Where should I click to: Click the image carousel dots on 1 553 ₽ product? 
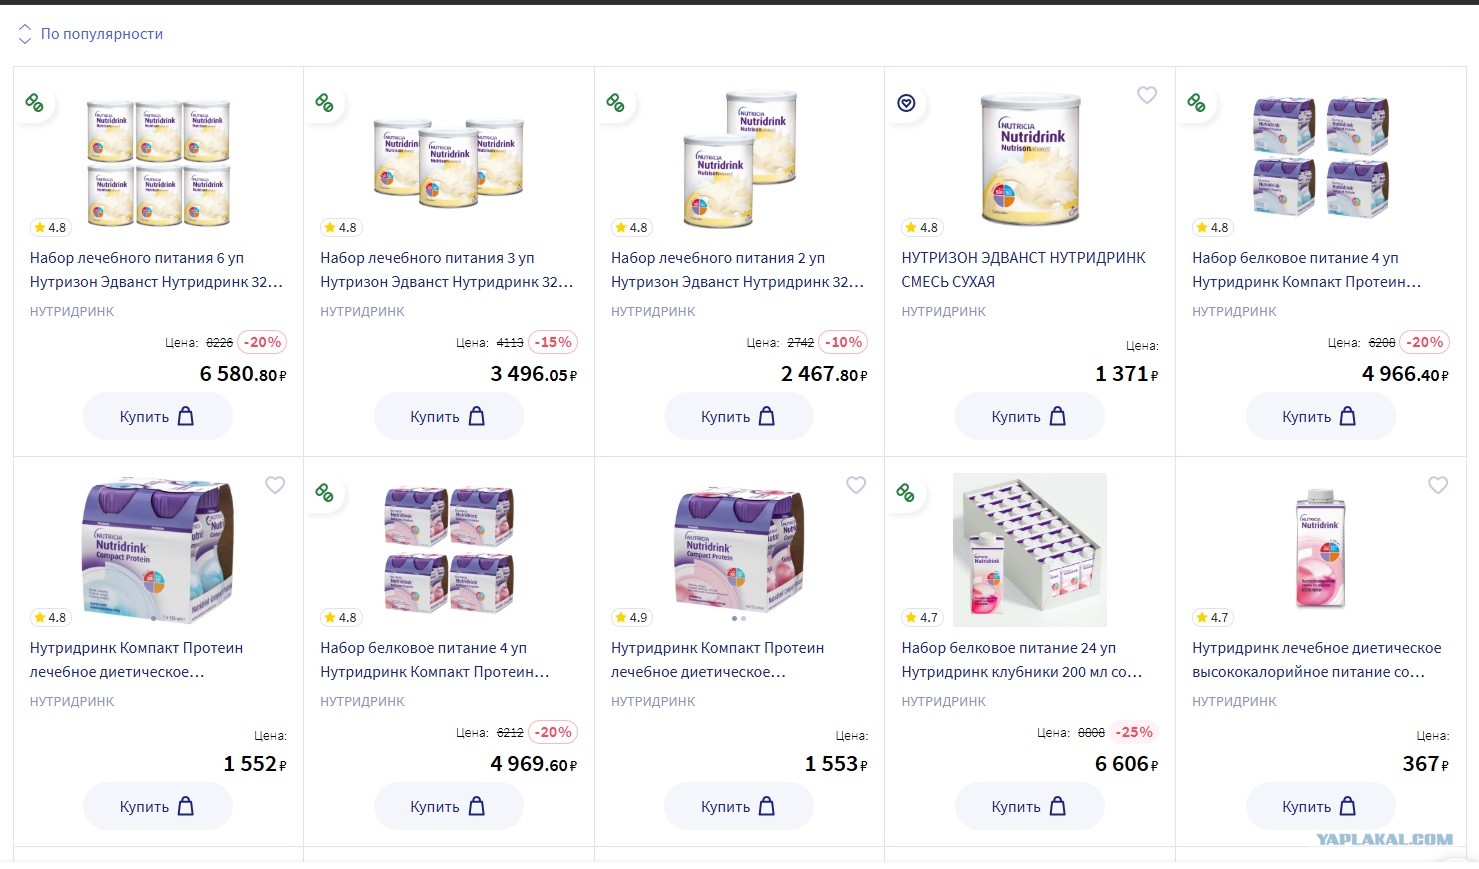[740, 619]
